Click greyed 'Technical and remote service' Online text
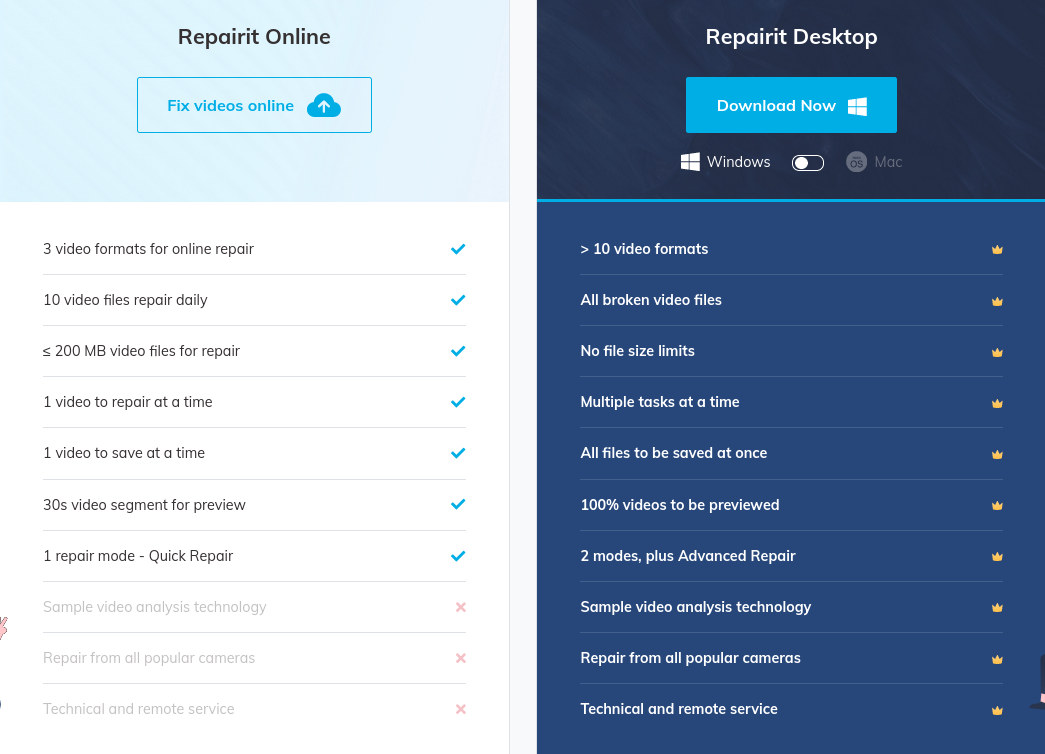This screenshot has width=1045, height=754. 139,709
